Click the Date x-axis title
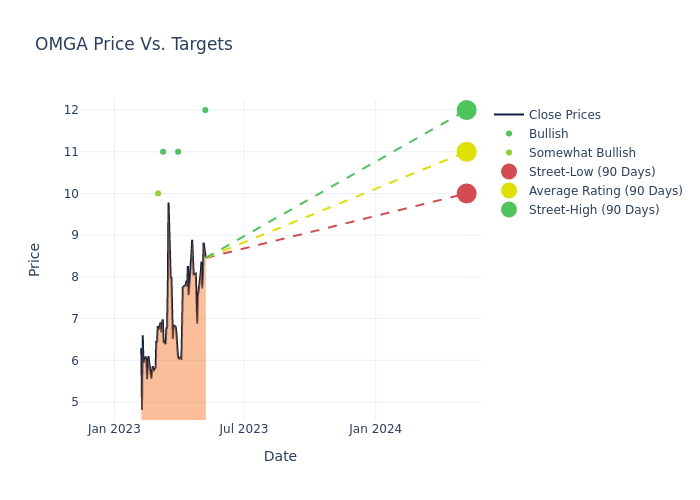Viewport: 700px width, 500px height. click(280, 457)
